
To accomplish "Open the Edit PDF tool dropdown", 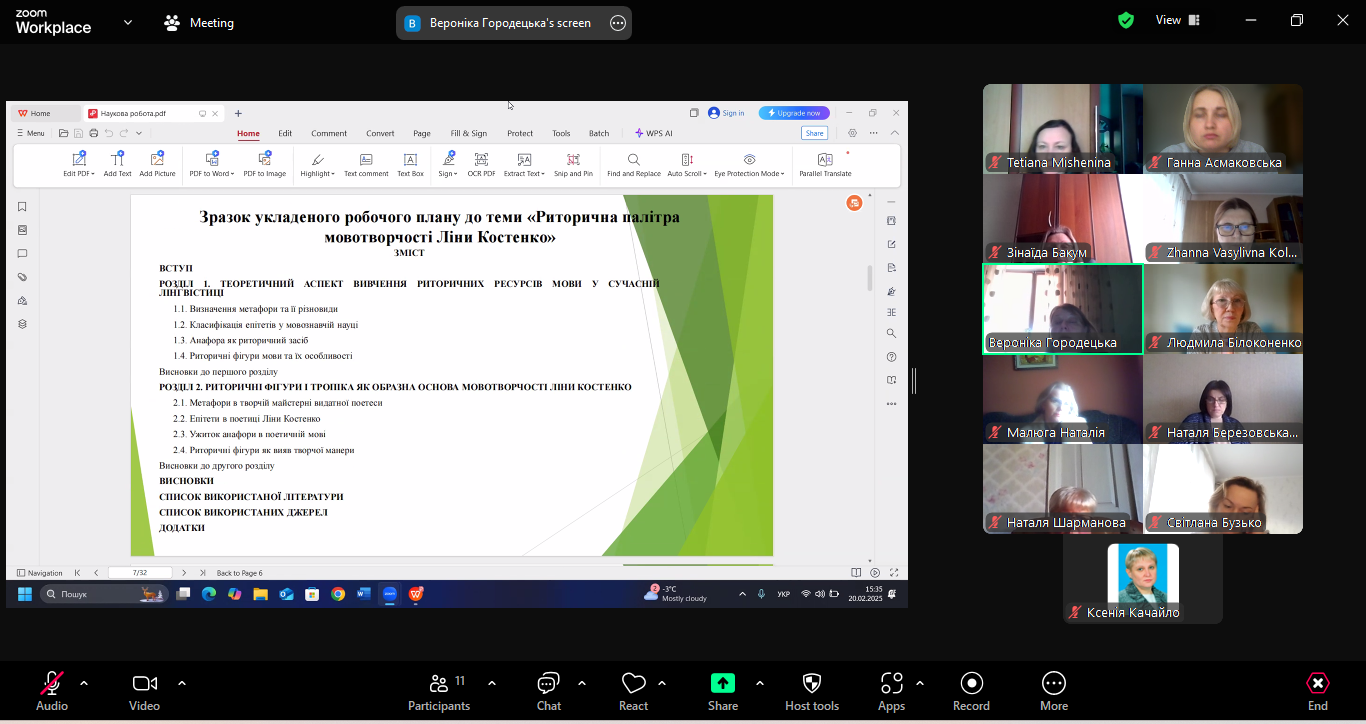I will 79,165.
